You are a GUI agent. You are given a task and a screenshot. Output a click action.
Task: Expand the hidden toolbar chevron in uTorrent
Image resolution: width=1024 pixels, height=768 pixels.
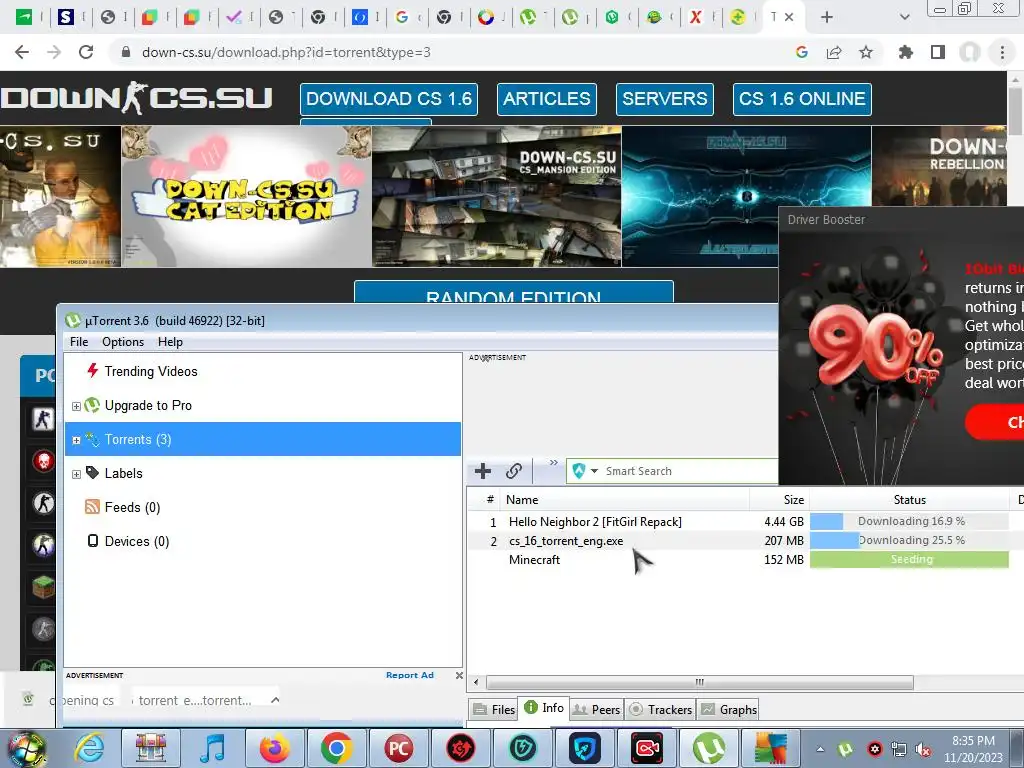tap(553, 462)
